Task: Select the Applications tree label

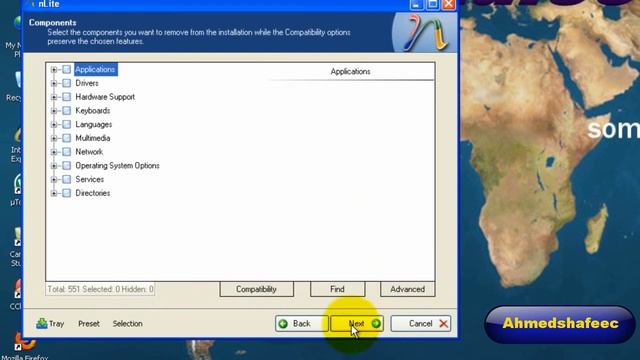Action: [96, 69]
